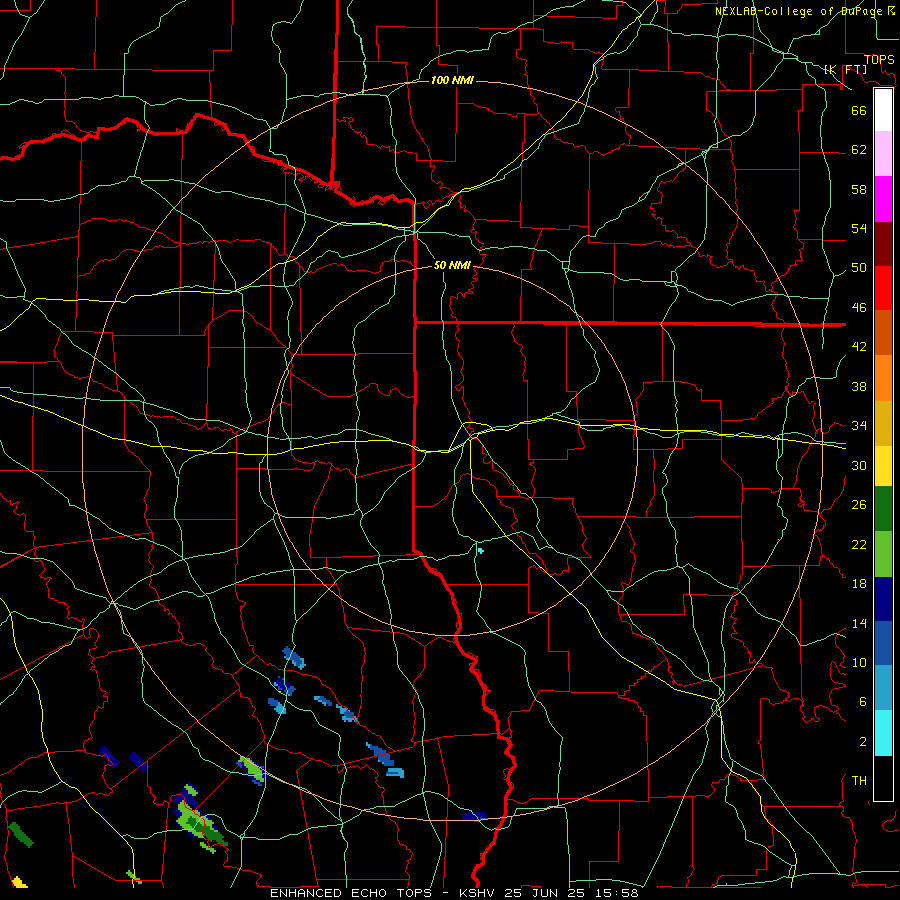Image resolution: width=900 pixels, height=900 pixels.
Task: Pick the bright red legend swatch
Action: click(x=883, y=288)
